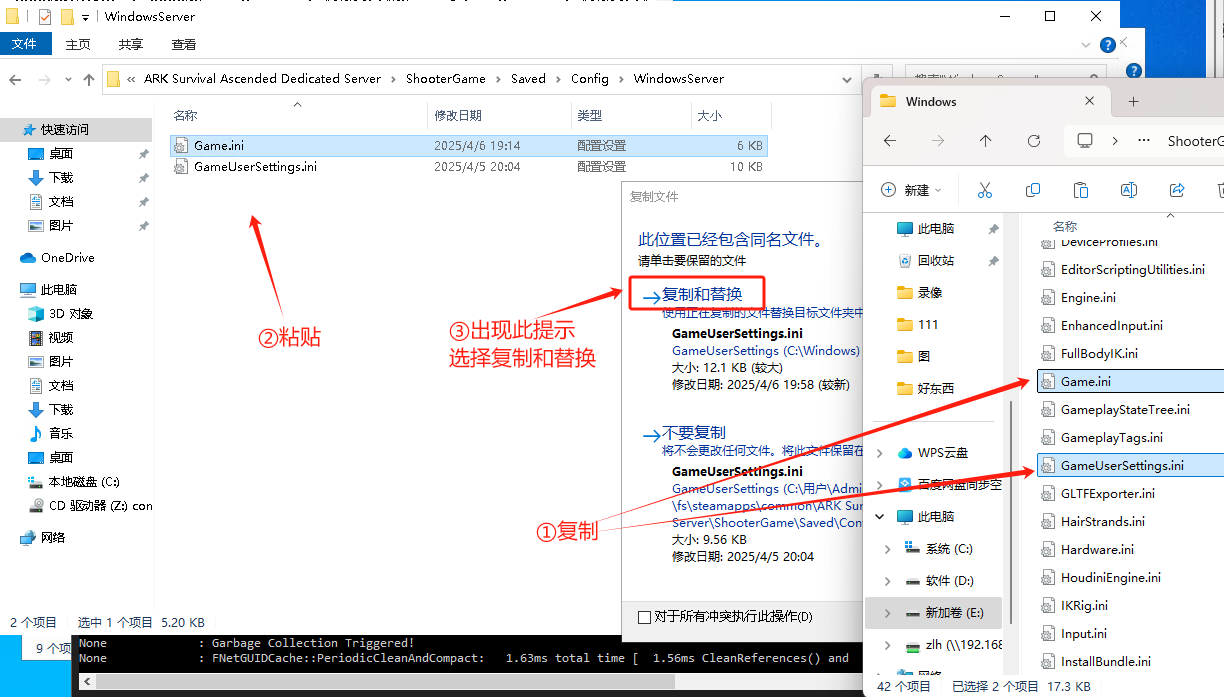Open 视频 folder in WindowsServer sidebar
Image resolution: width=1224 pixels, height=697 pixels.
(60, 338)
